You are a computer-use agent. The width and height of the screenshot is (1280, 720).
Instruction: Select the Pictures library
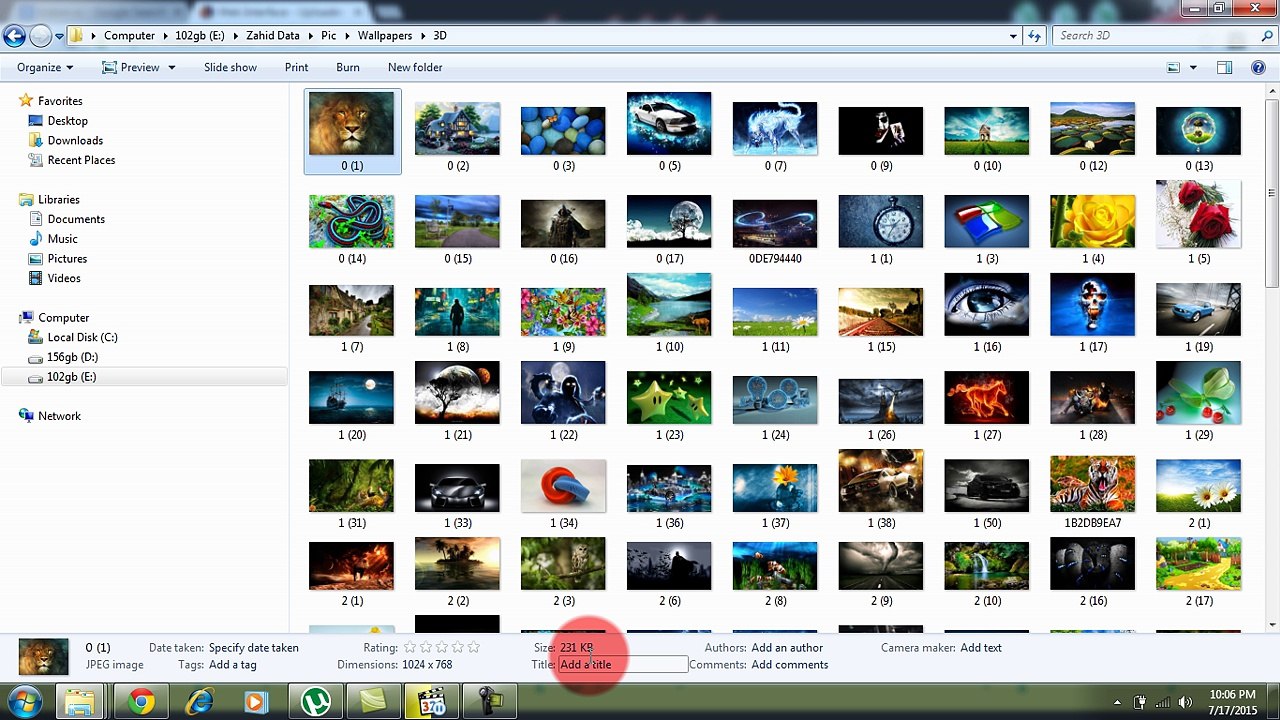67,259
